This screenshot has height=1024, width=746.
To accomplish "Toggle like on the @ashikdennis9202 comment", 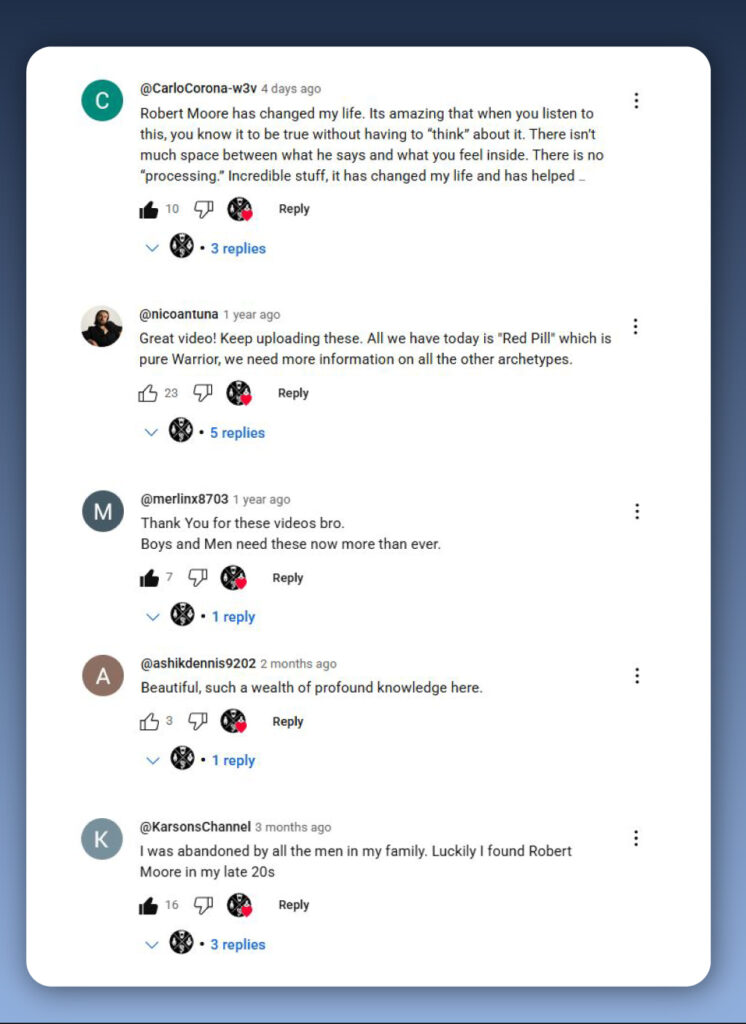I will (150, 722).
